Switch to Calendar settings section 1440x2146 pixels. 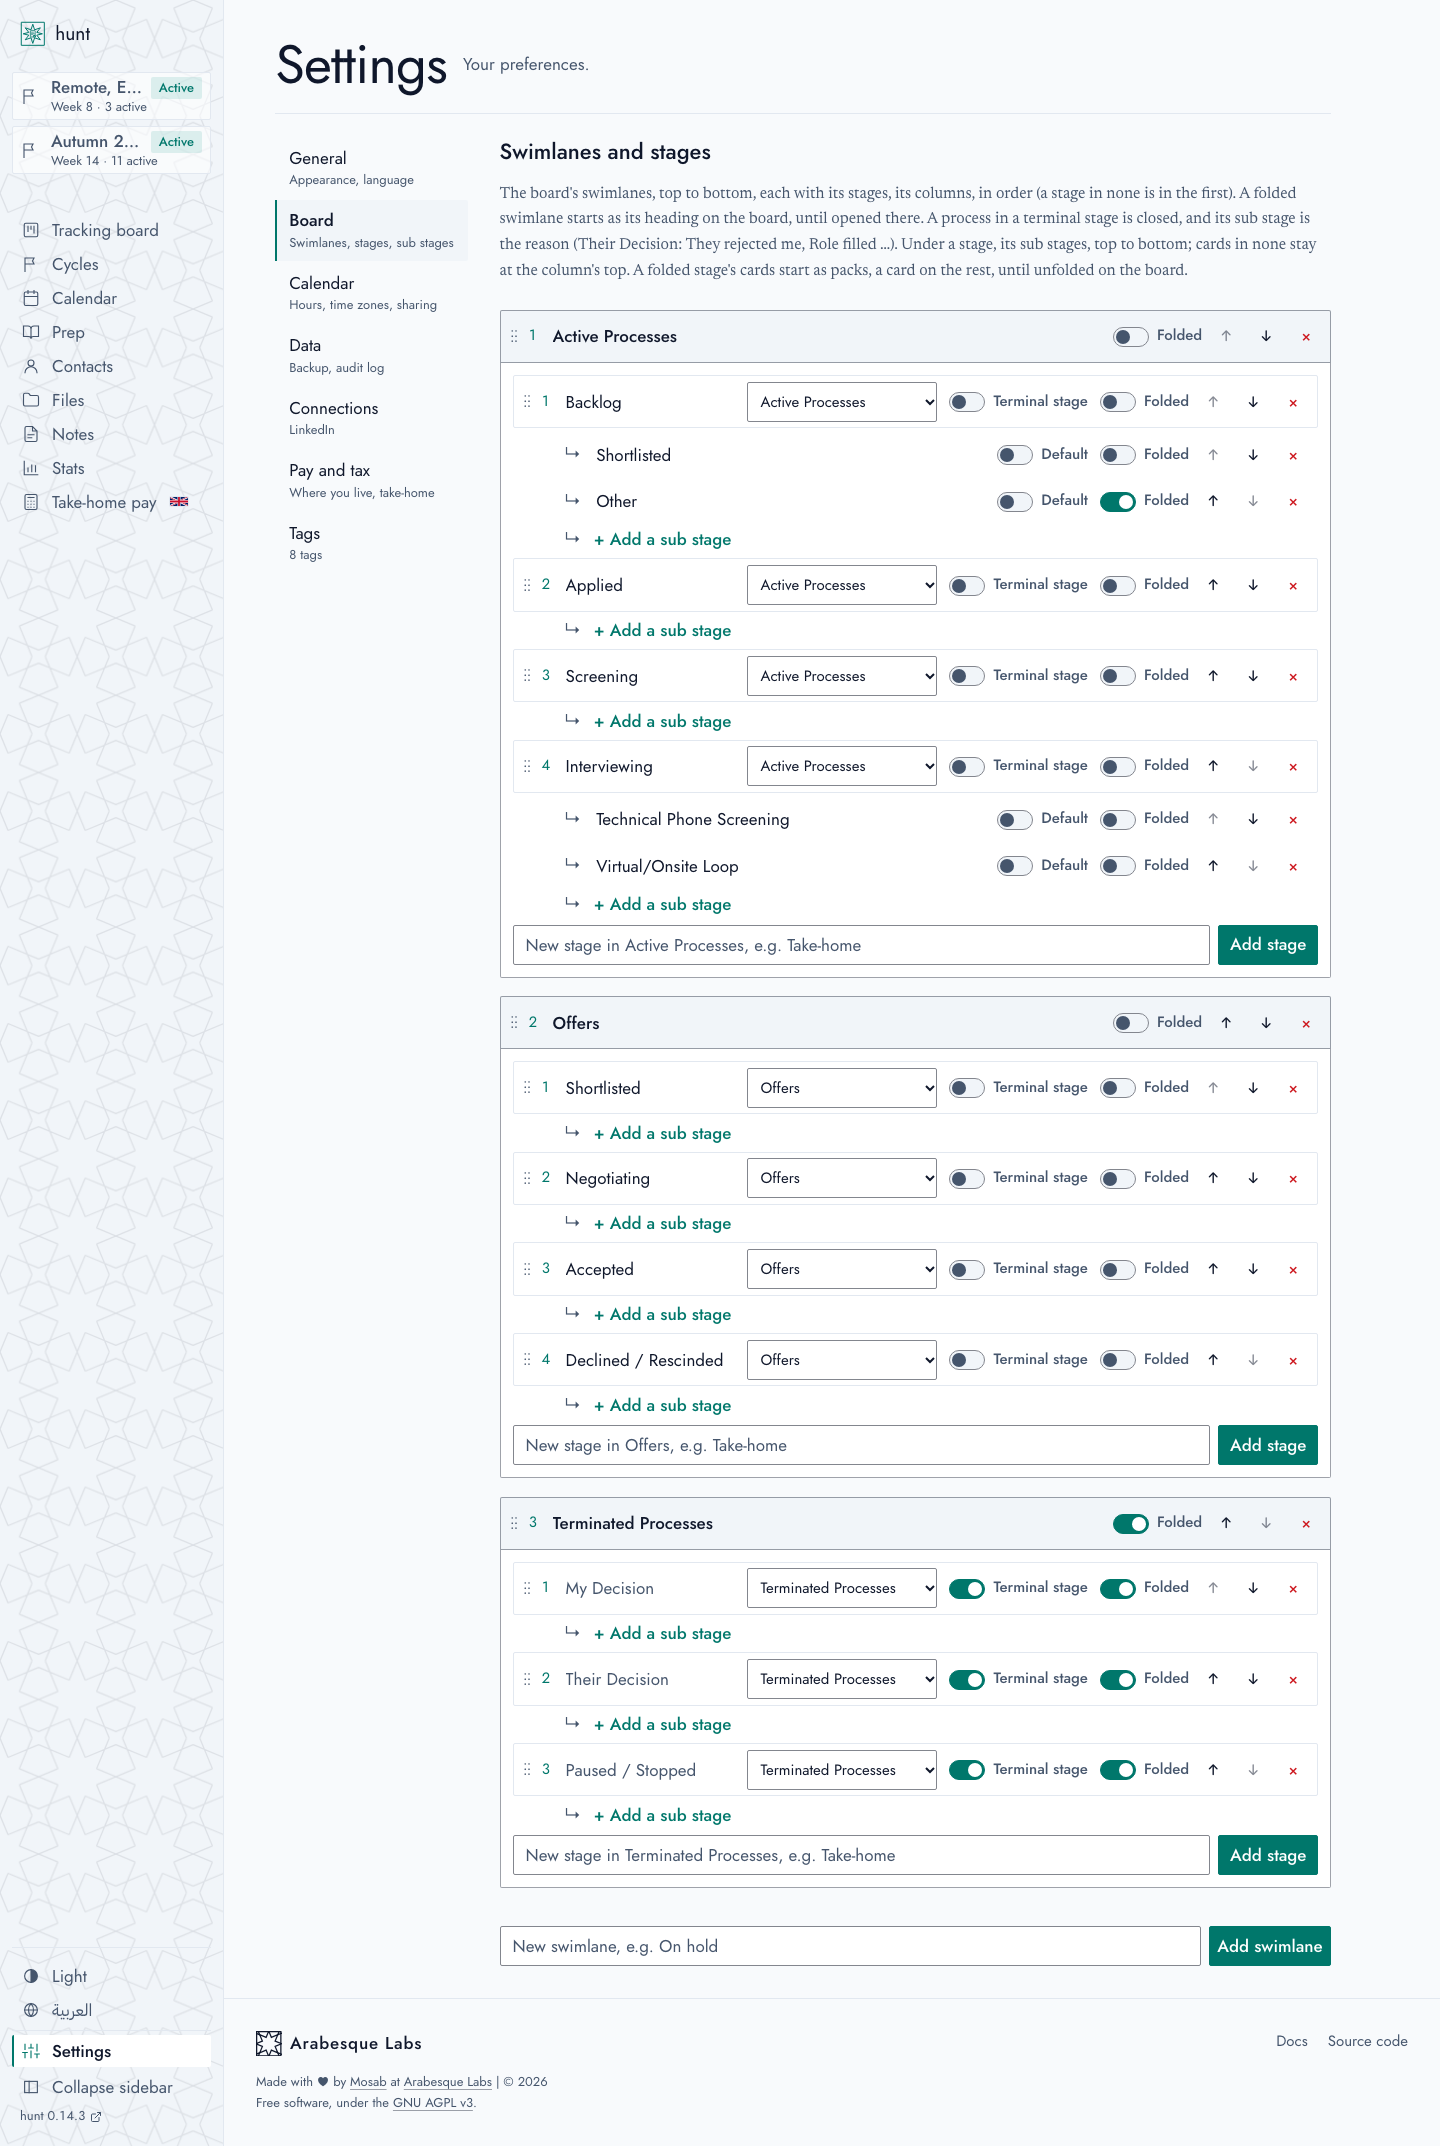[371, 293]
